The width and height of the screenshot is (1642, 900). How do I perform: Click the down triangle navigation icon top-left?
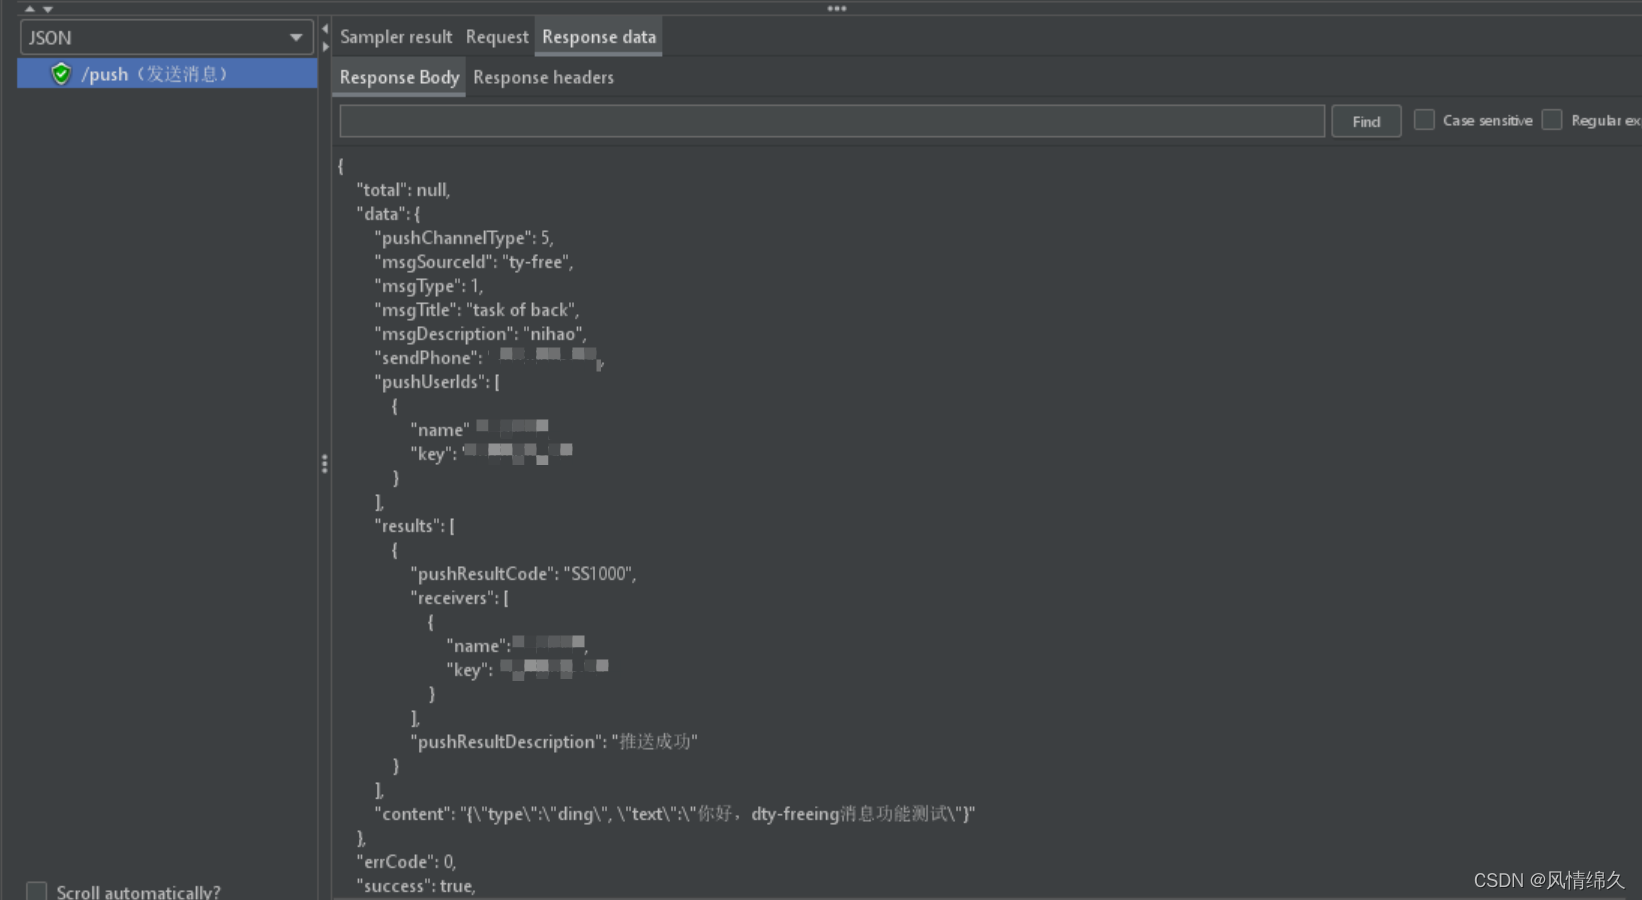(46, 8)
